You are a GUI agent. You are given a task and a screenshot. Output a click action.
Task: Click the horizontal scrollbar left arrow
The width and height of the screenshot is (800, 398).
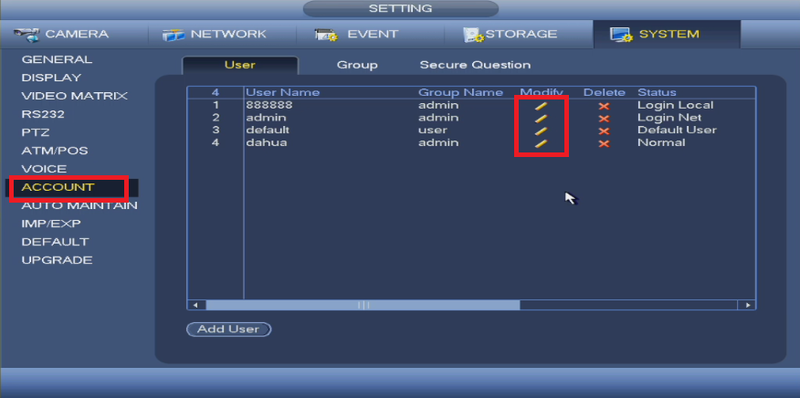click(x=196, y=305)
